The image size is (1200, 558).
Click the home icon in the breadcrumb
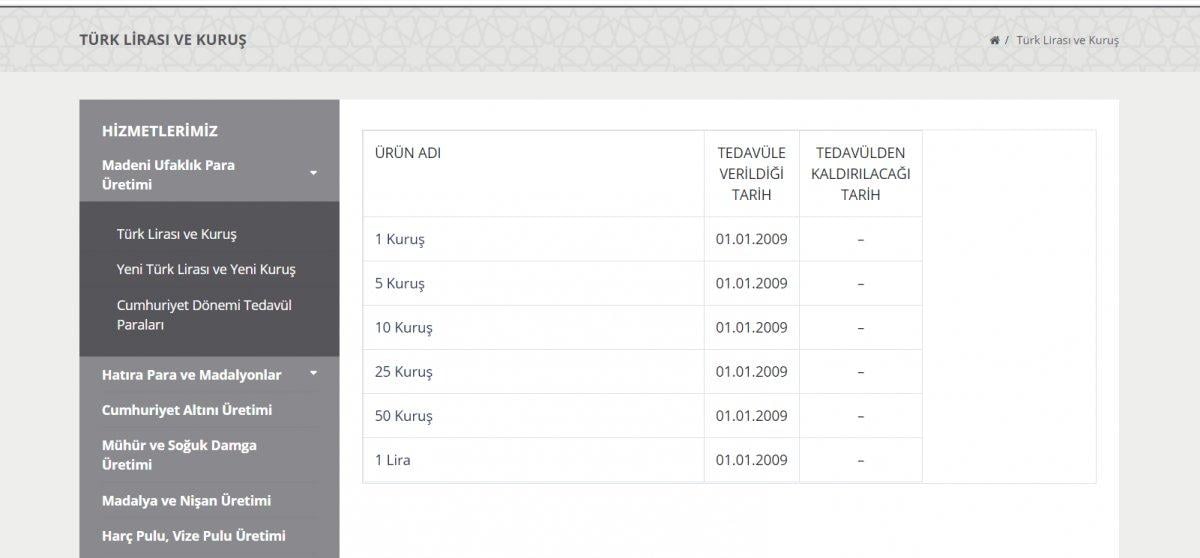[x=994, y=40]
